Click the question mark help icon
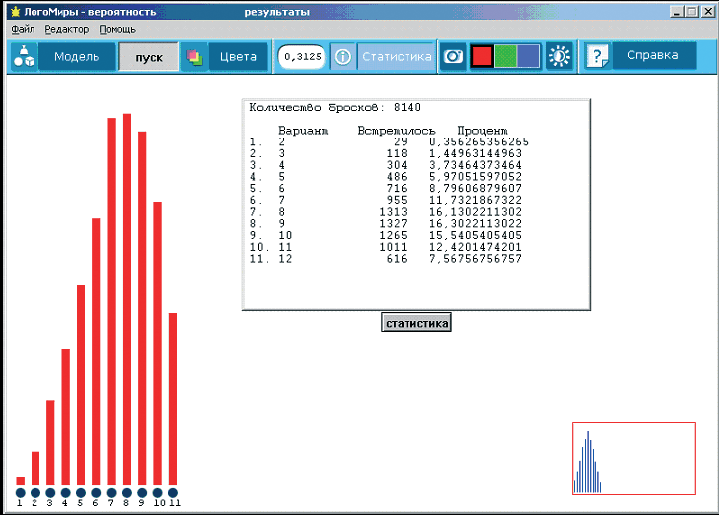 (x=597, y=57)
